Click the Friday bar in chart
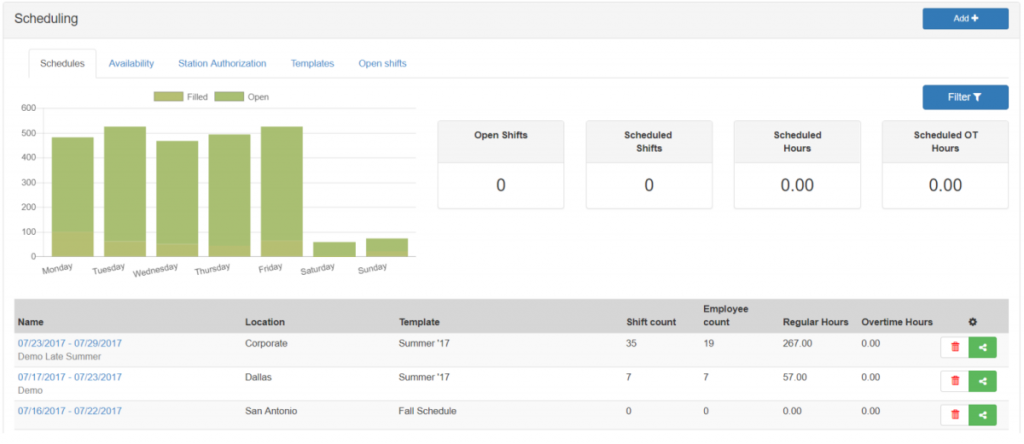This screenshot has height=444, width=1024. (281, 191)
